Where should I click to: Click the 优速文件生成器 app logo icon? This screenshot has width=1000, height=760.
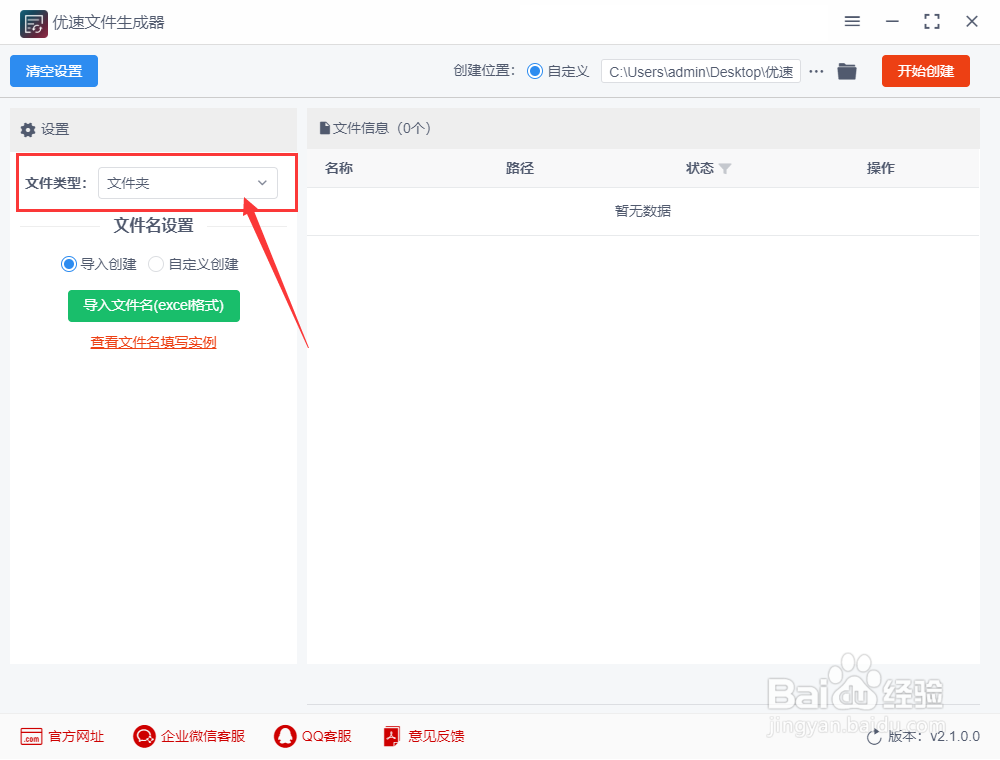[x=33, y=22]
